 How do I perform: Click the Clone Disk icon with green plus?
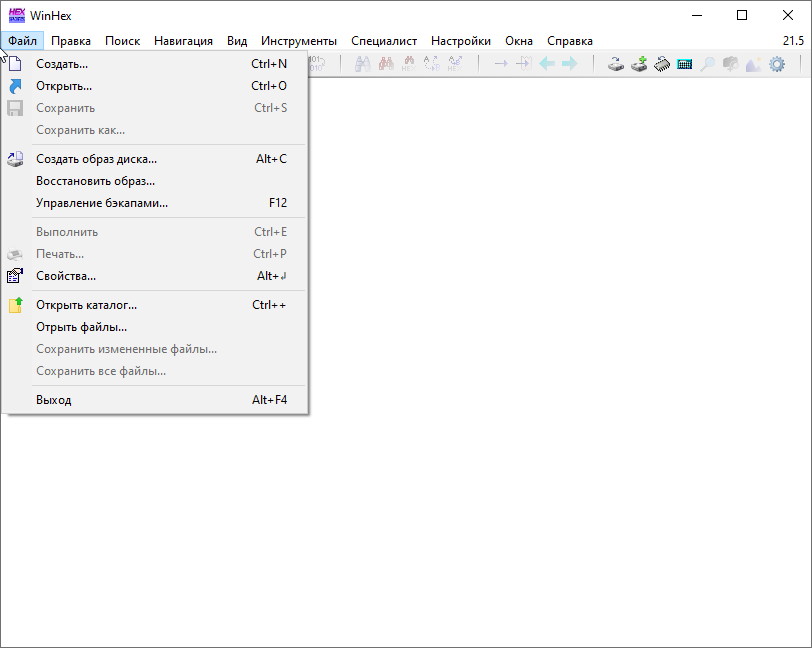(x=639, y=64)
